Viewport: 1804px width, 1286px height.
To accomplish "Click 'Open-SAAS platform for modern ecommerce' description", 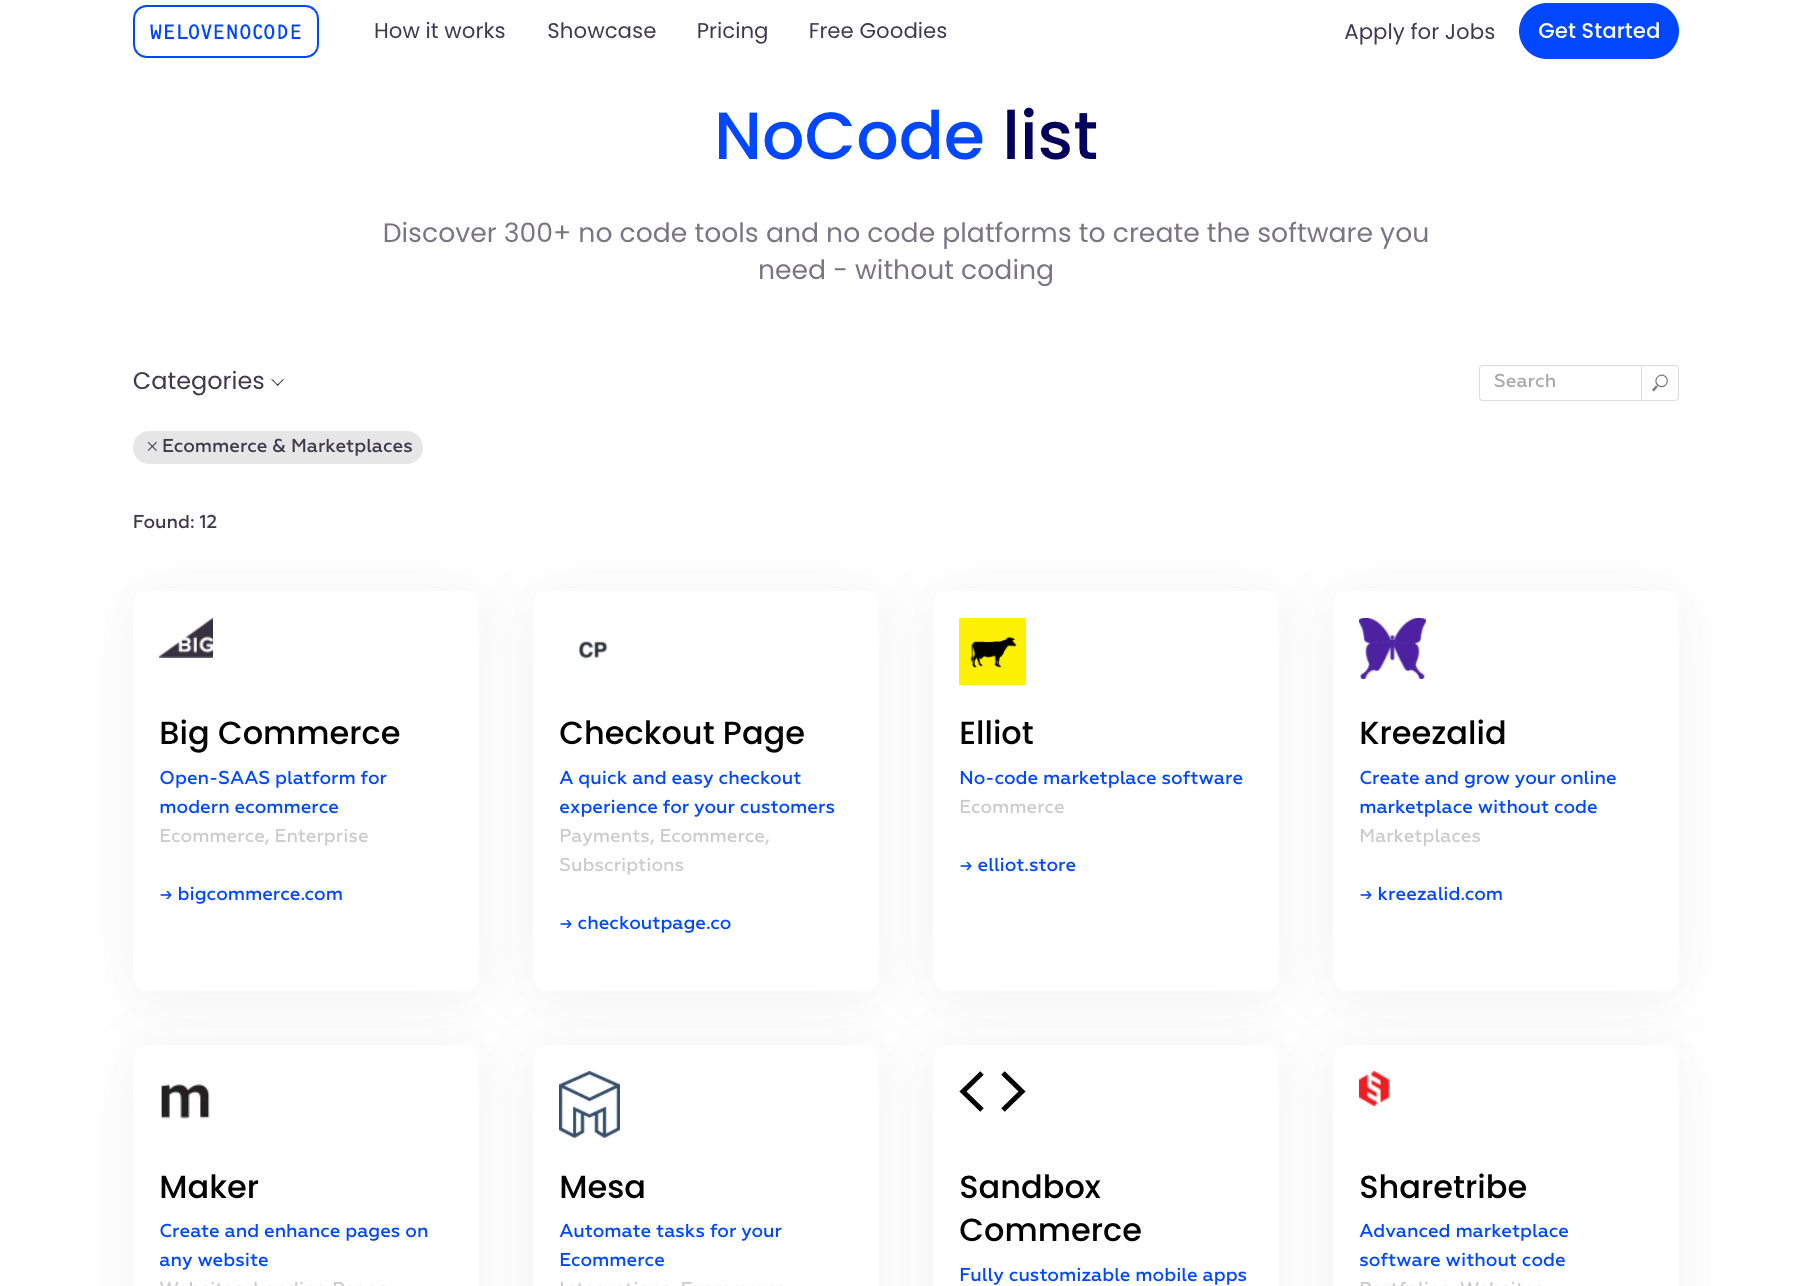I will coord(273,792).
